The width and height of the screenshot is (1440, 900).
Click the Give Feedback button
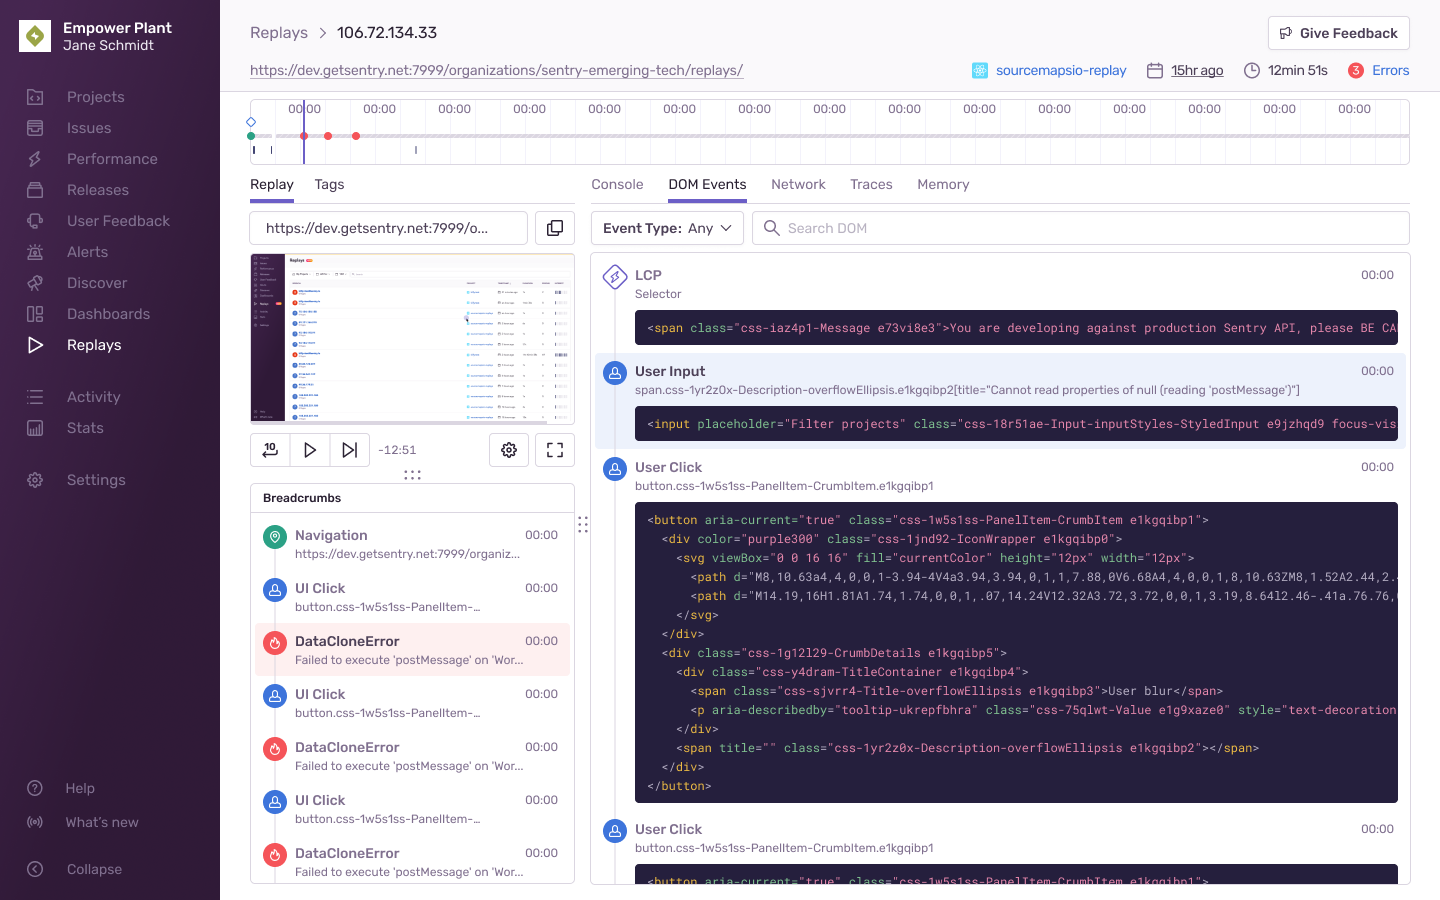pyautogui.click(x=1338, y=32)
